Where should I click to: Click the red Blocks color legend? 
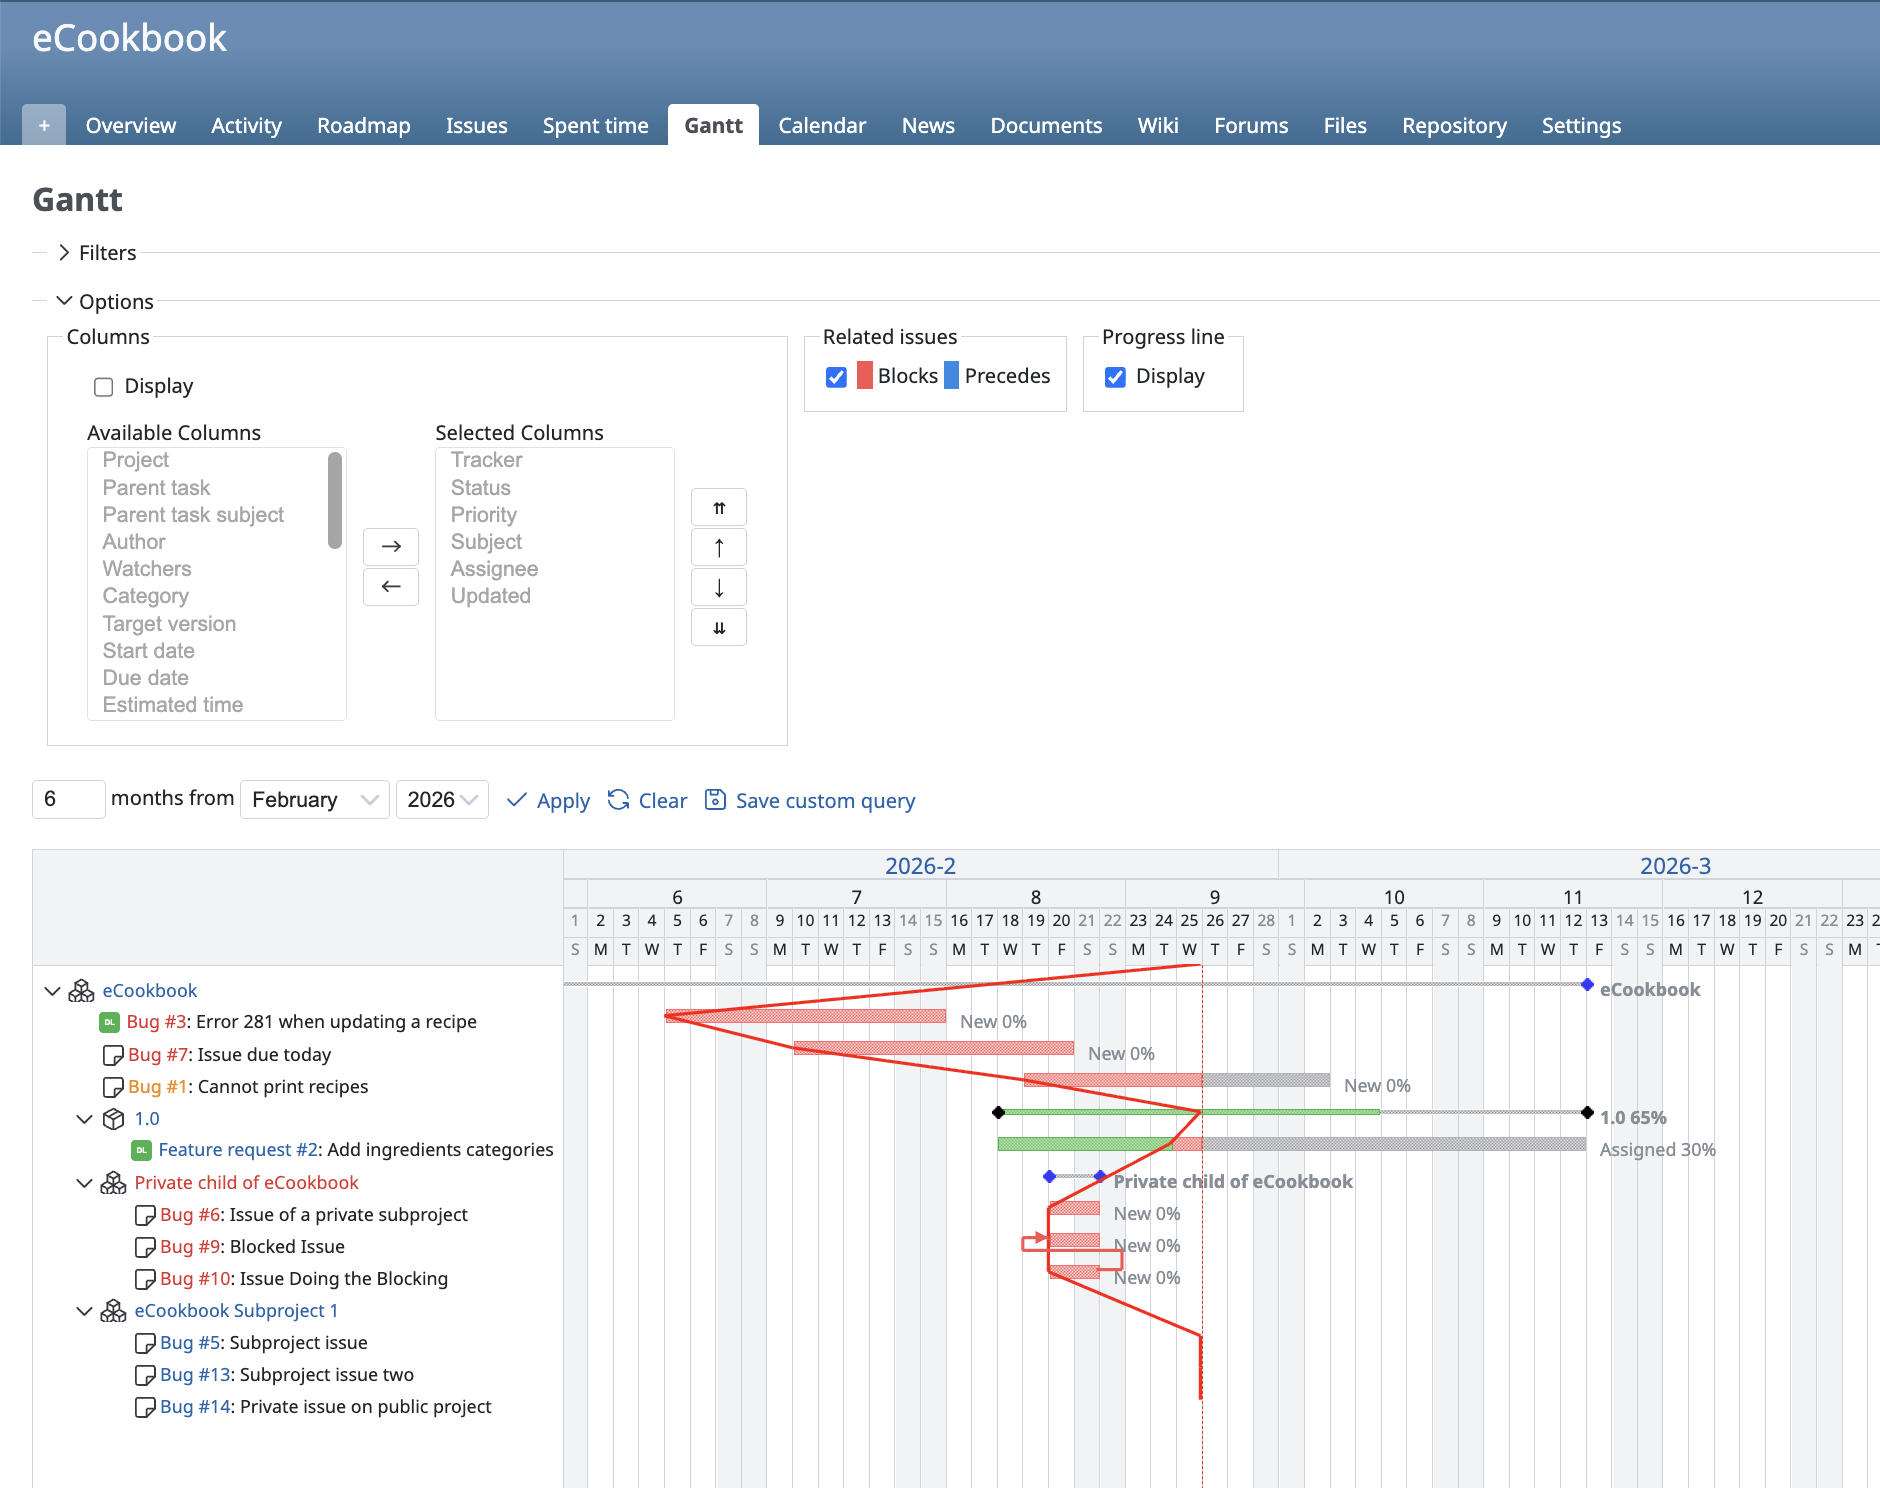point(865,375)
